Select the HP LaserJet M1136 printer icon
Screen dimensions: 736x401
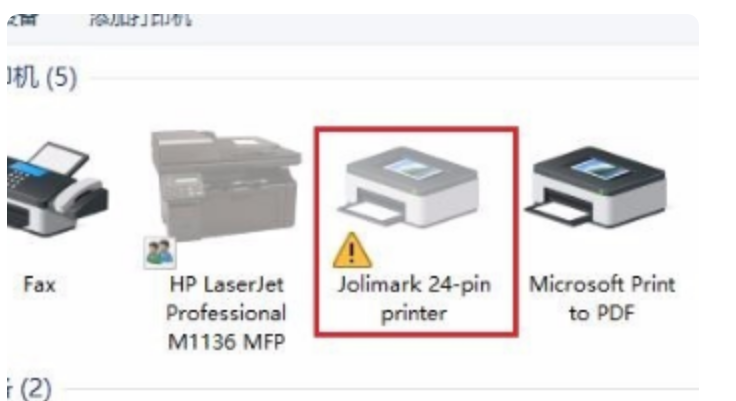point(226,185)
